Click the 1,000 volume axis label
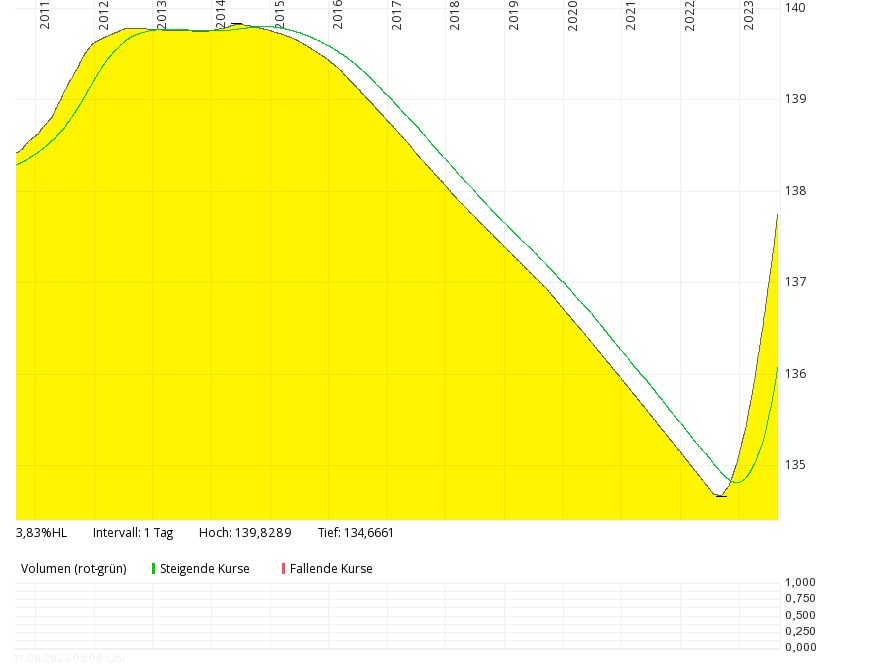 tap(800, 582)
